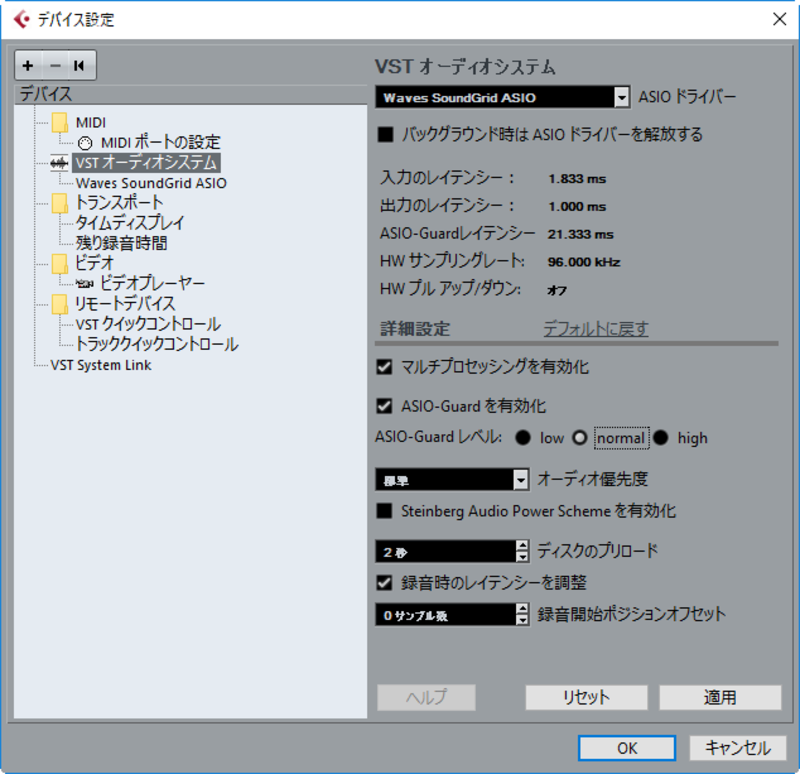800x774 pixels.
Task: Select ASIO-Guard level low
Action: point(523,438)
